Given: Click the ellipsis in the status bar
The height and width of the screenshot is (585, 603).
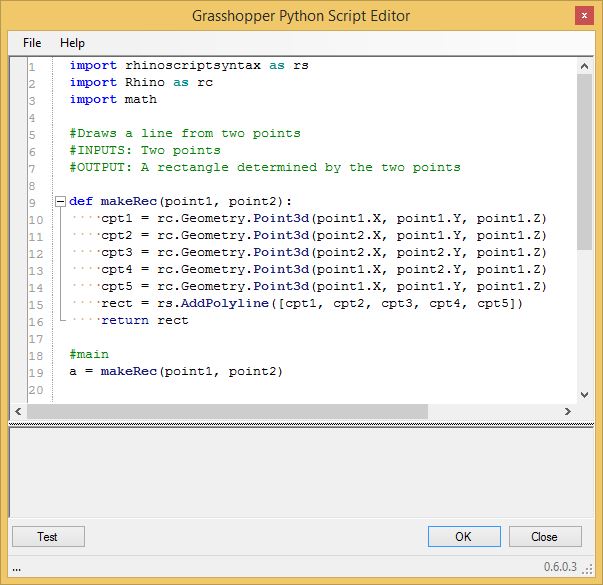Looking at the screenshot, I should [x=17, y=570].
